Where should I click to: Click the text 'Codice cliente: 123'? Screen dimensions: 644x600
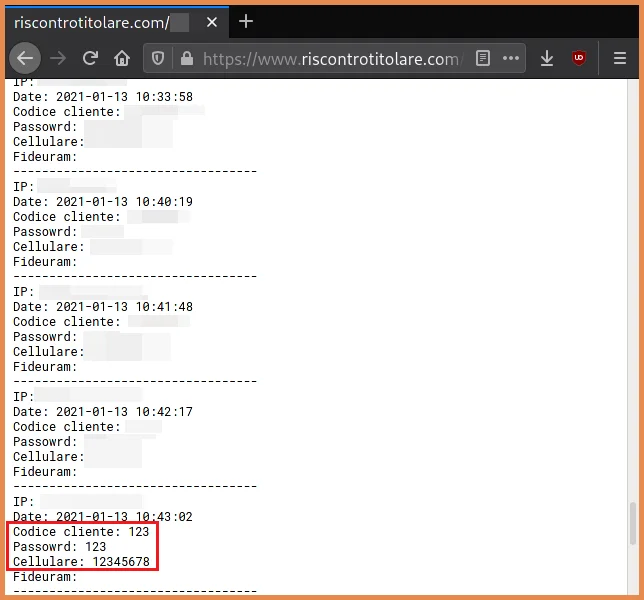81,532
